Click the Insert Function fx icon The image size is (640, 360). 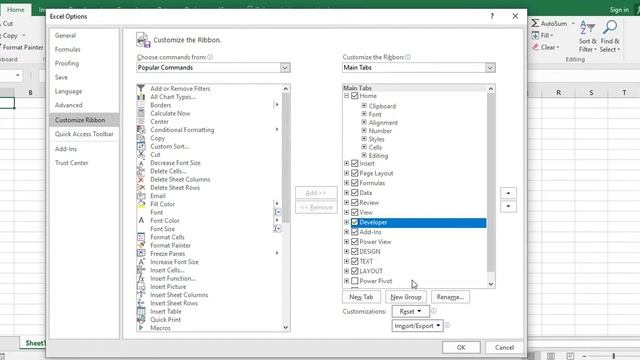[x=141, y=278]
